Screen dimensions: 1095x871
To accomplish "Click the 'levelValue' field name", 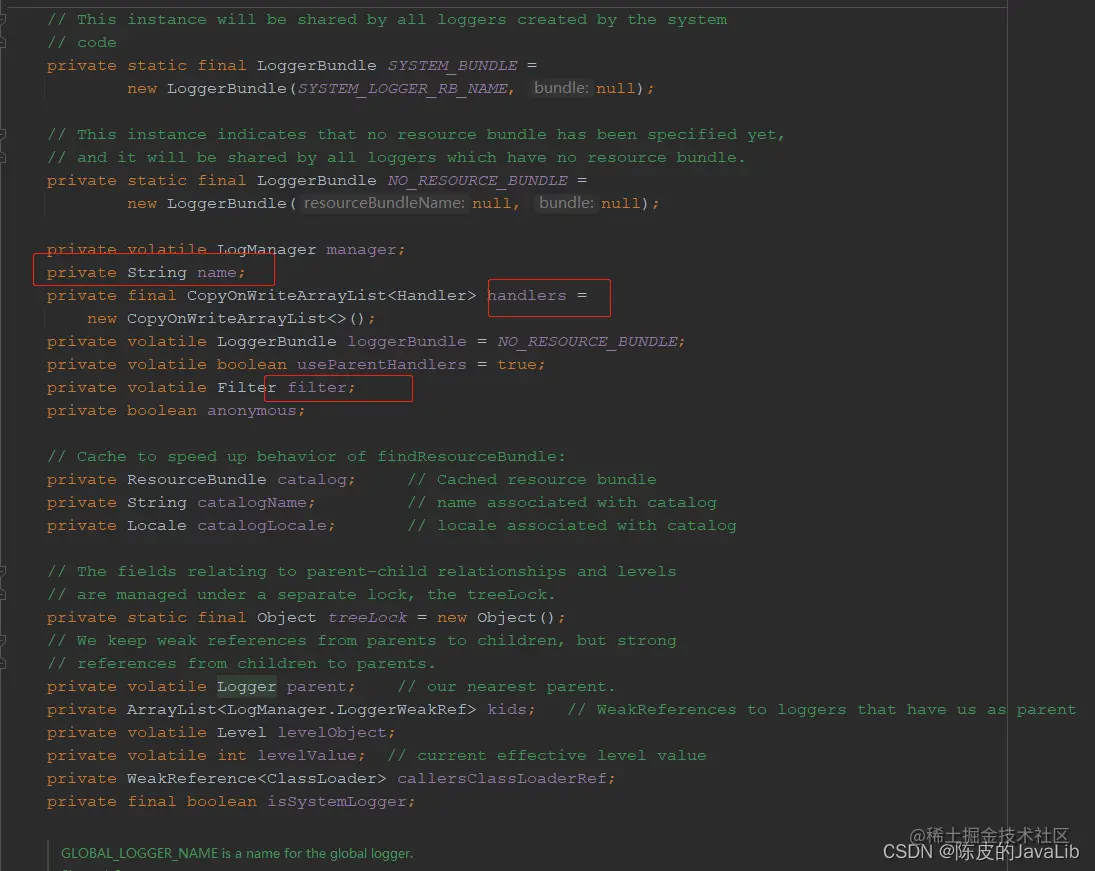I will 307,756.
